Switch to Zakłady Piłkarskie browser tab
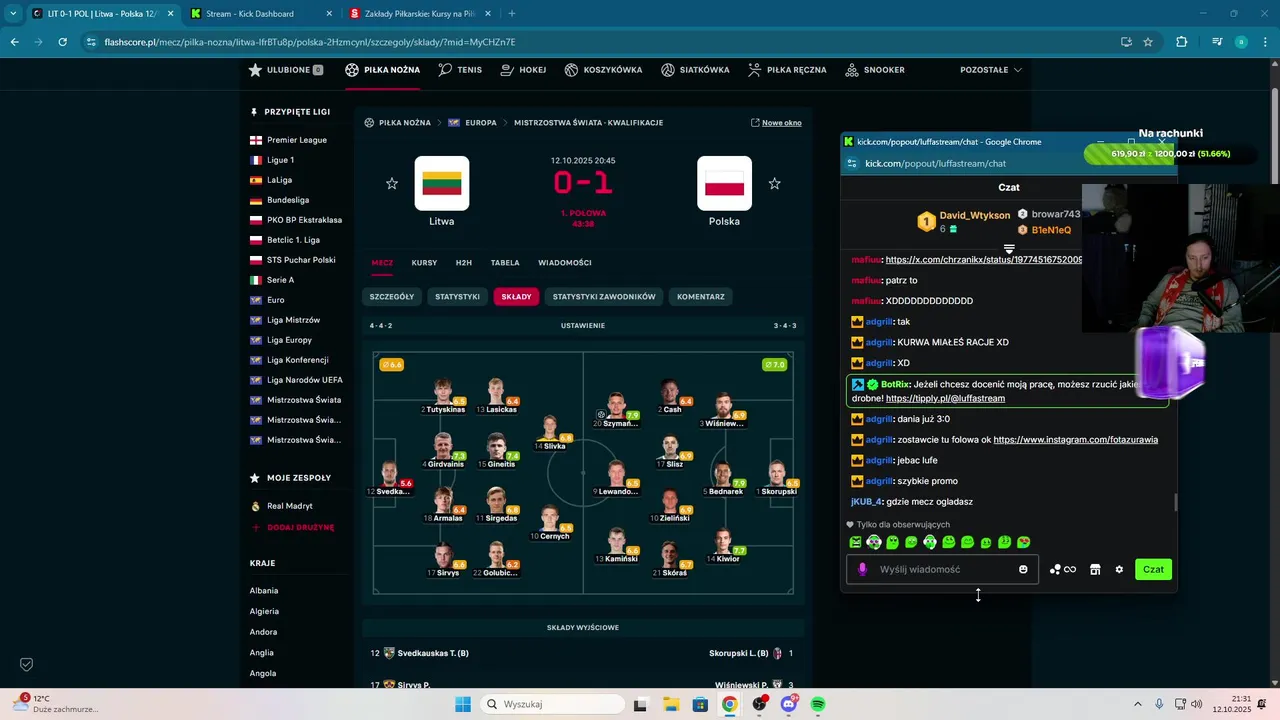1280x720 pixels. 420,14
